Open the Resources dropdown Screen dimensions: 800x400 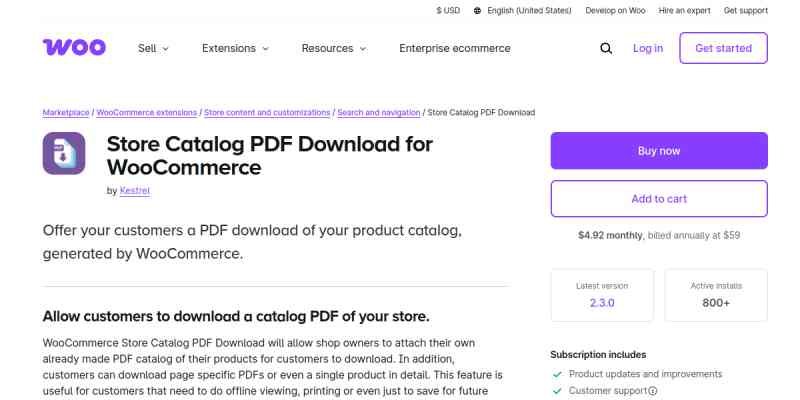pos(334,48)
